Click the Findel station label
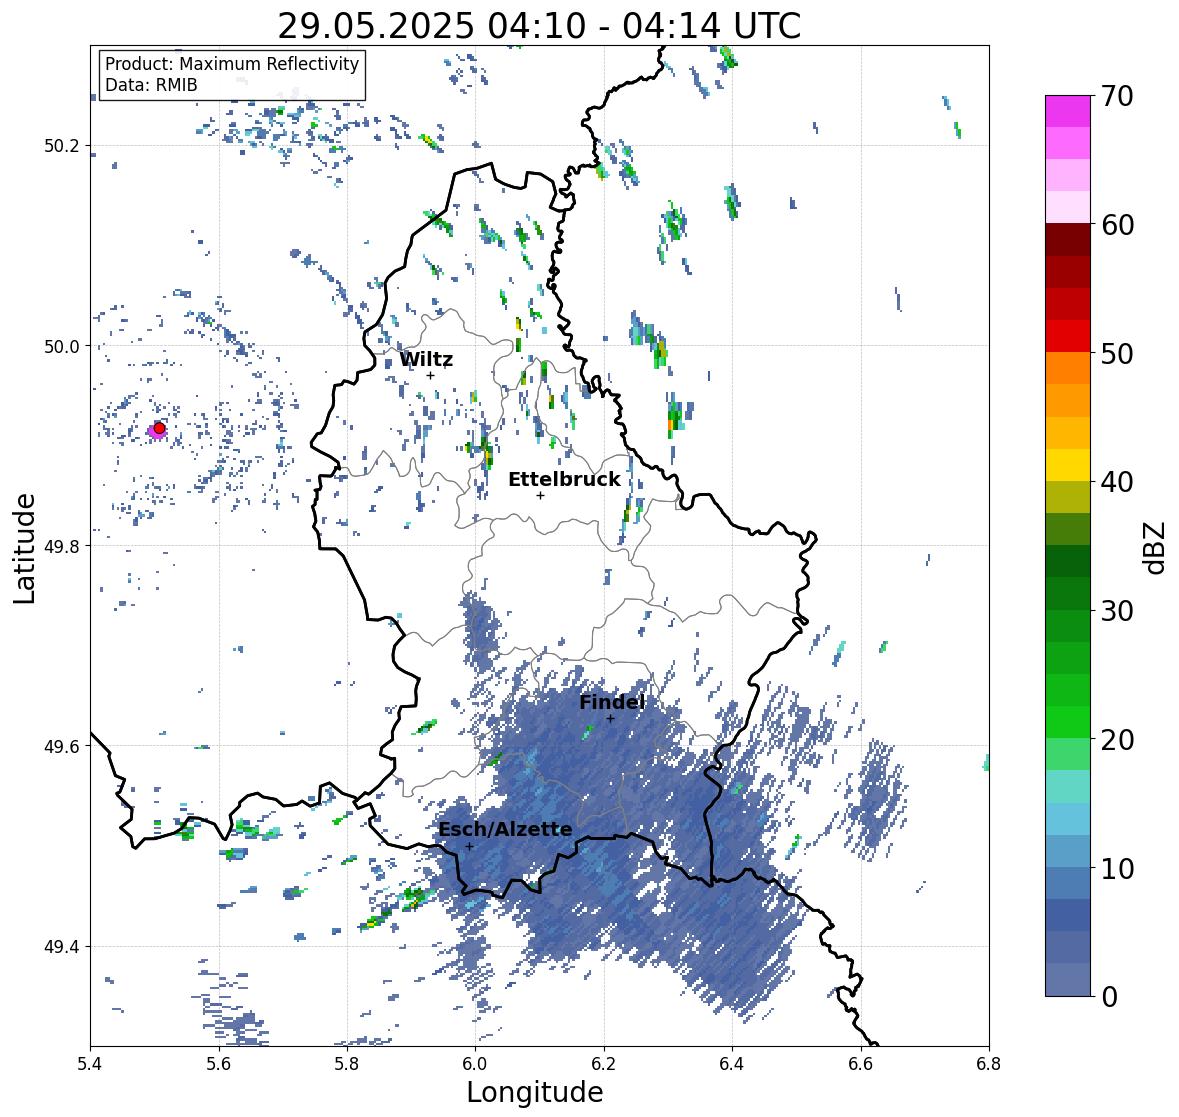The height and width of the screenshot is (1117, 1179). coord(612,702)
